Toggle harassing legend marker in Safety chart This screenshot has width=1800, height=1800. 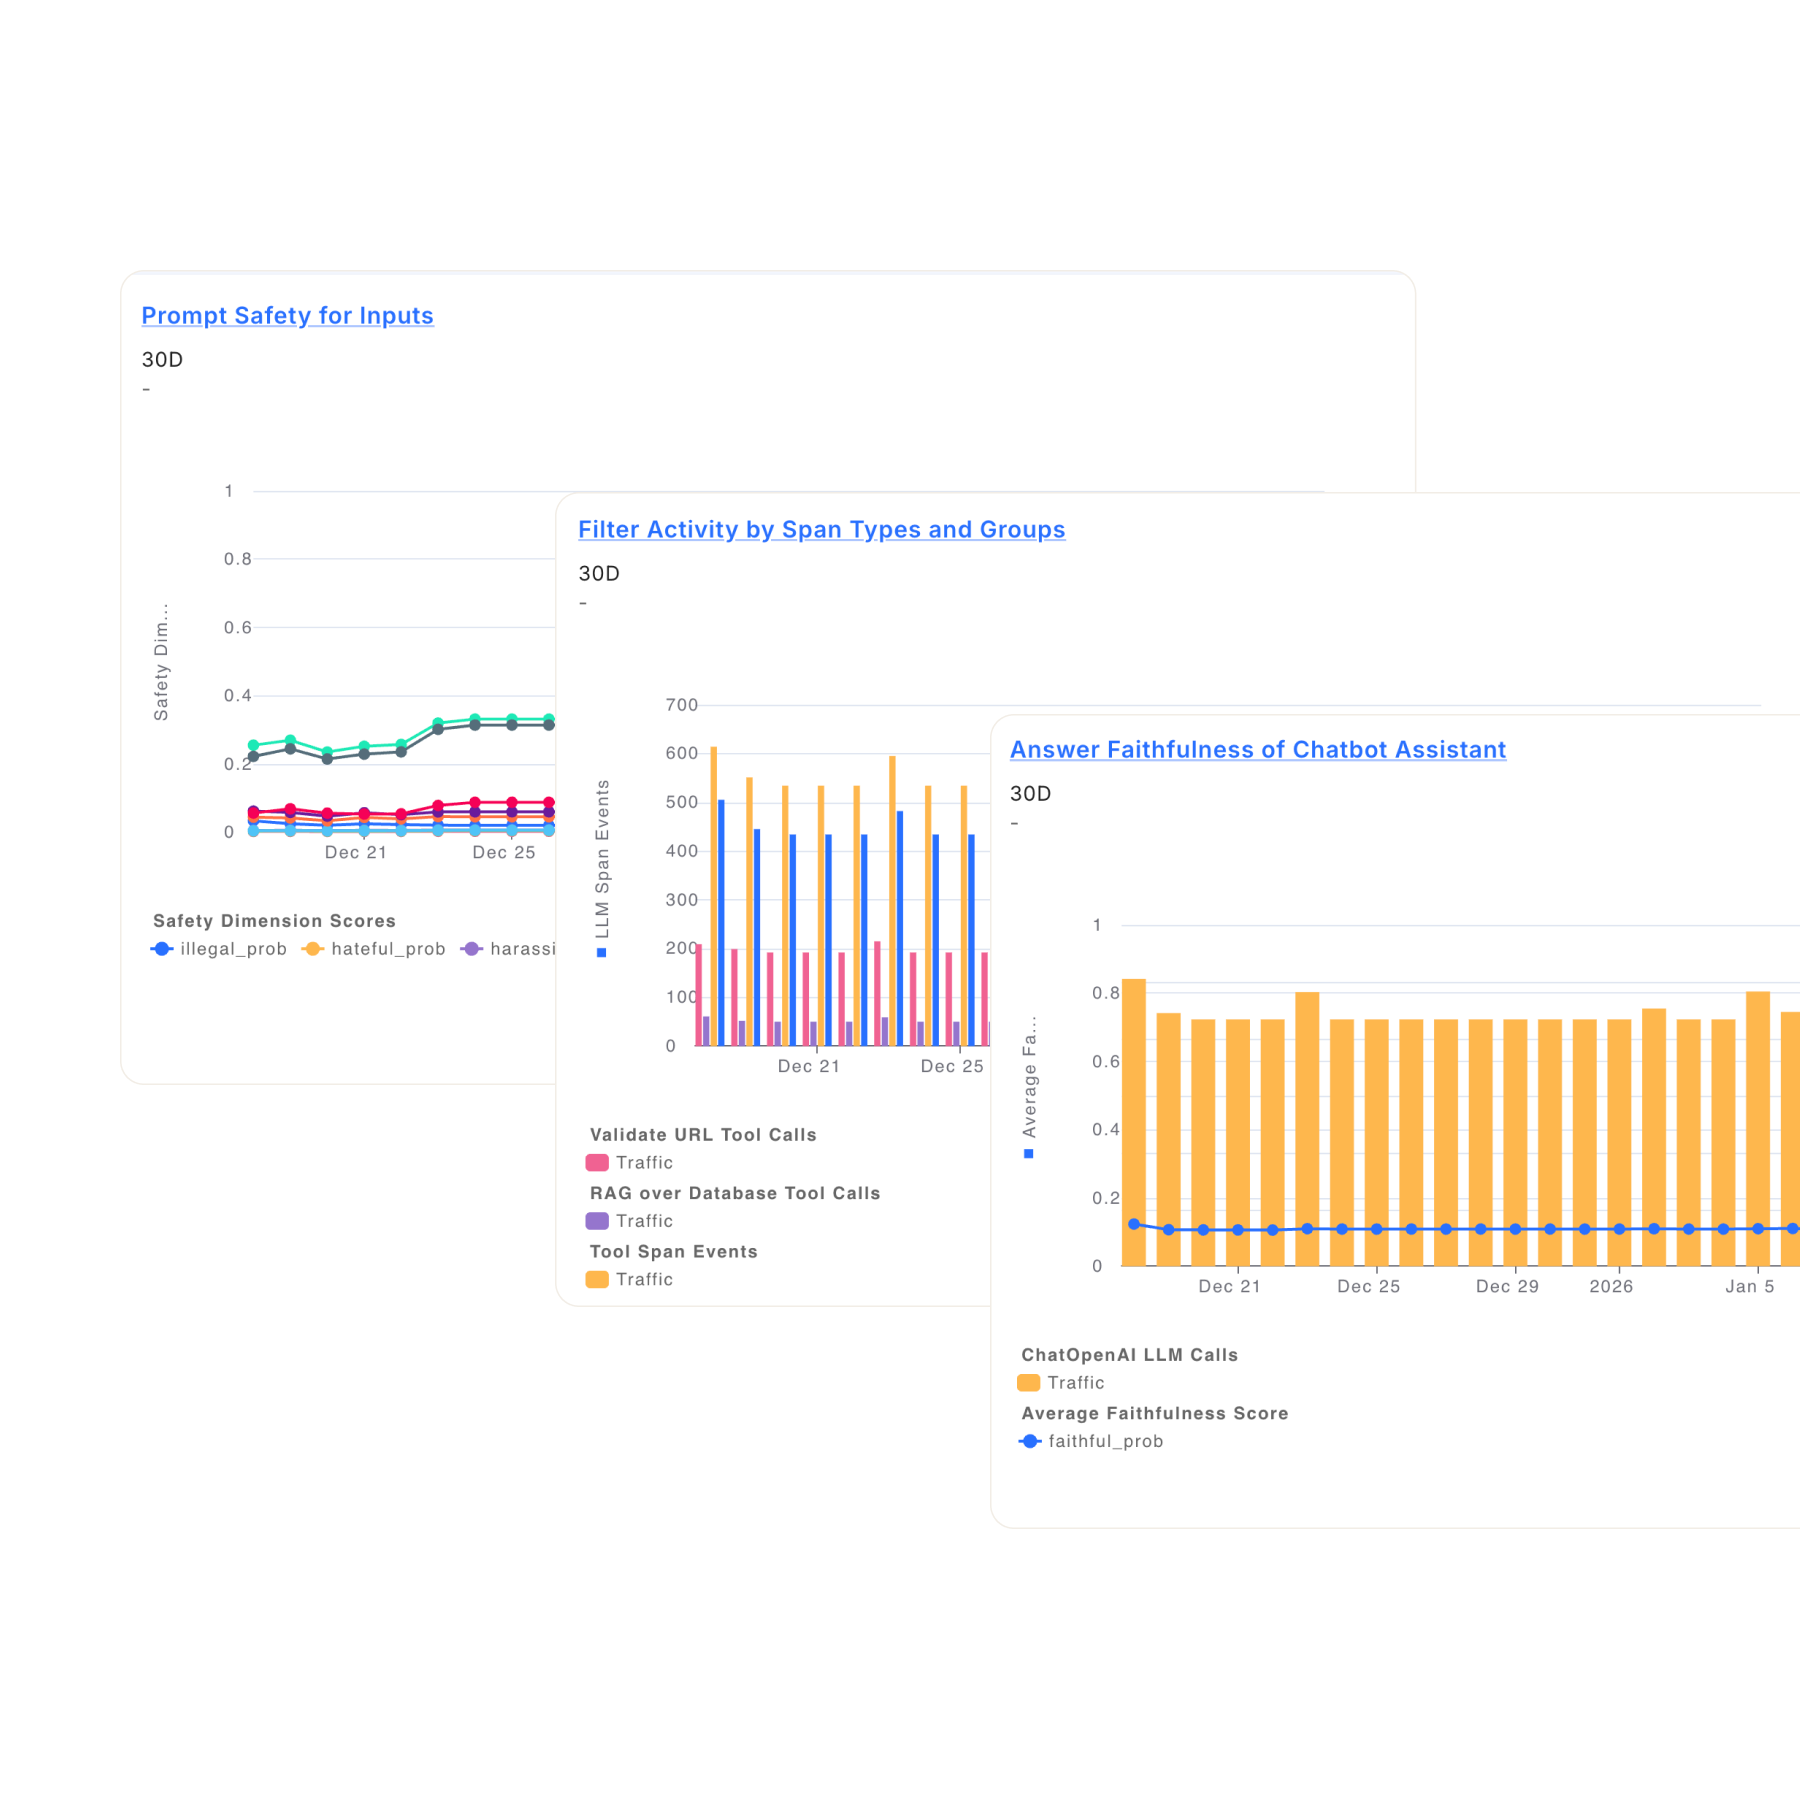472,949
